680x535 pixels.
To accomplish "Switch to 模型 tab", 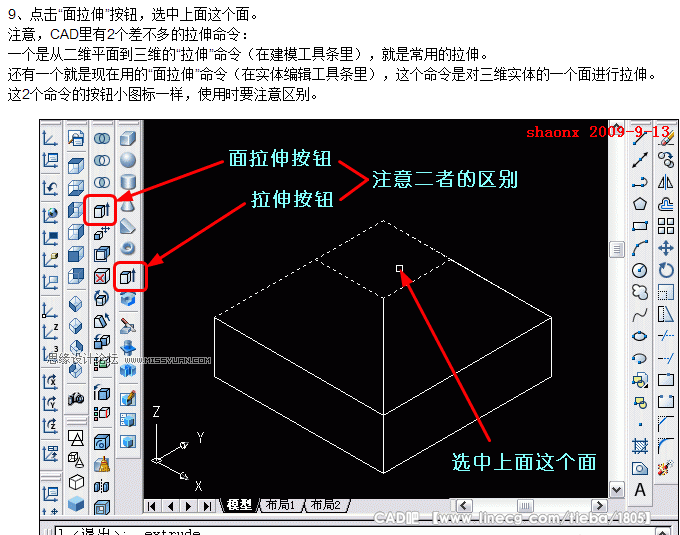I will click(x=239, y=505).
